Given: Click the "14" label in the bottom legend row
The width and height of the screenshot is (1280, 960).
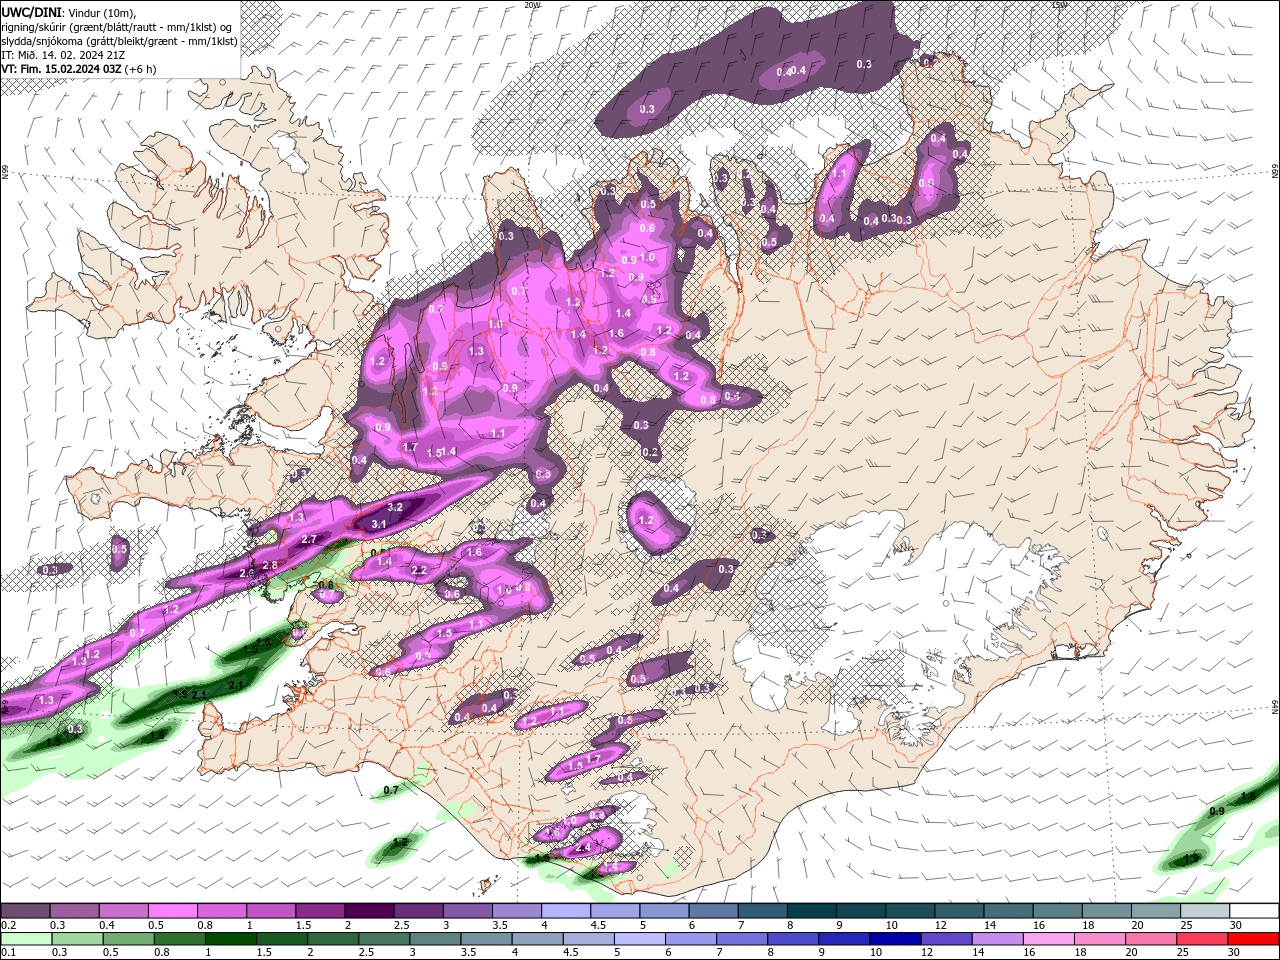Looking at the screenshot, I should [x=978, y=952].
